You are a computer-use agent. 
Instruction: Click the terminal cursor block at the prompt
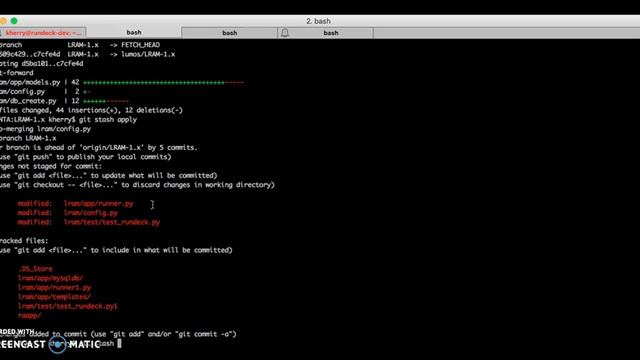click(x=119, y=343)
